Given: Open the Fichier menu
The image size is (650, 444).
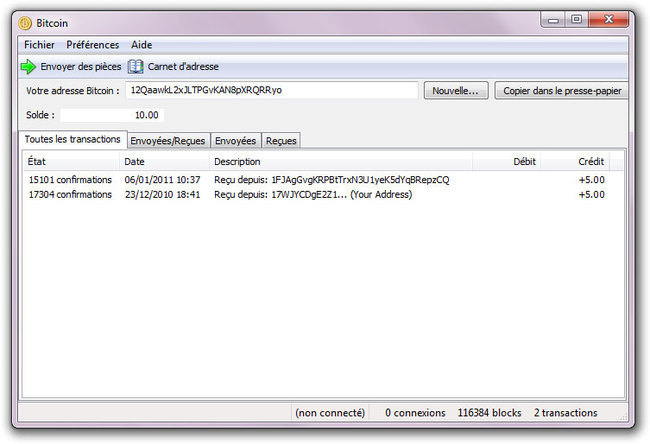Looking at the screenshot, I should tap(39, 45).
